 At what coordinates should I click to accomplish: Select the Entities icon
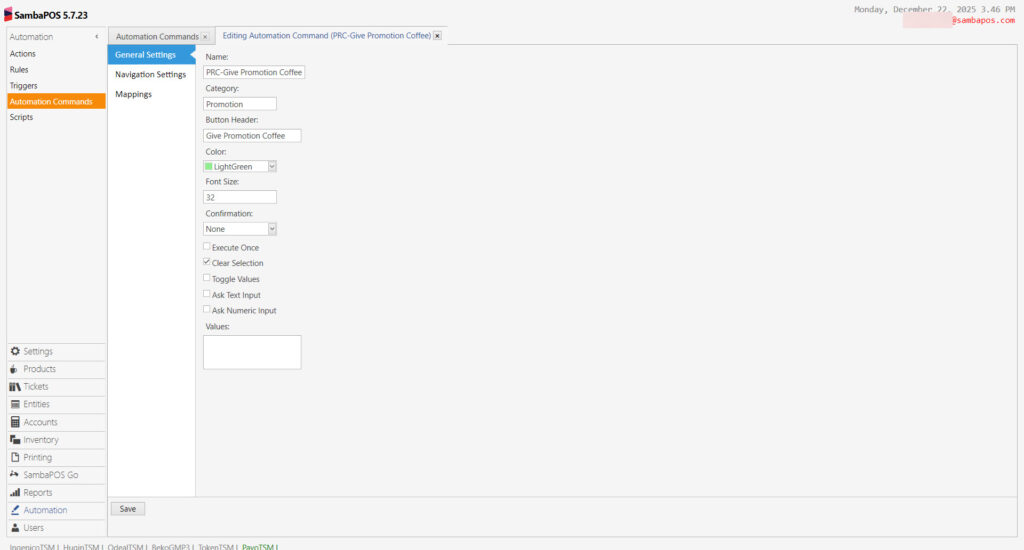pyautogui.click(x=15, y=405)
